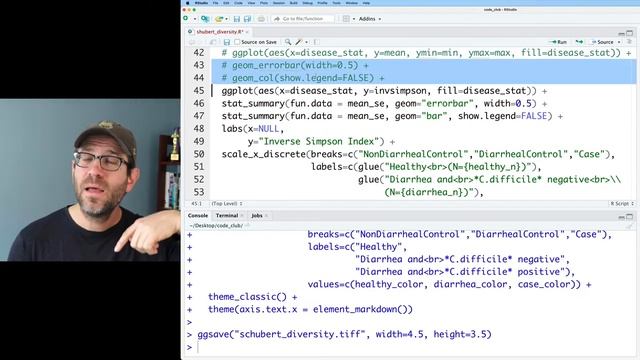Viewport: 640px width, 360px height.
Task: Click the Save All documents icon
Action: coord(247,19)
